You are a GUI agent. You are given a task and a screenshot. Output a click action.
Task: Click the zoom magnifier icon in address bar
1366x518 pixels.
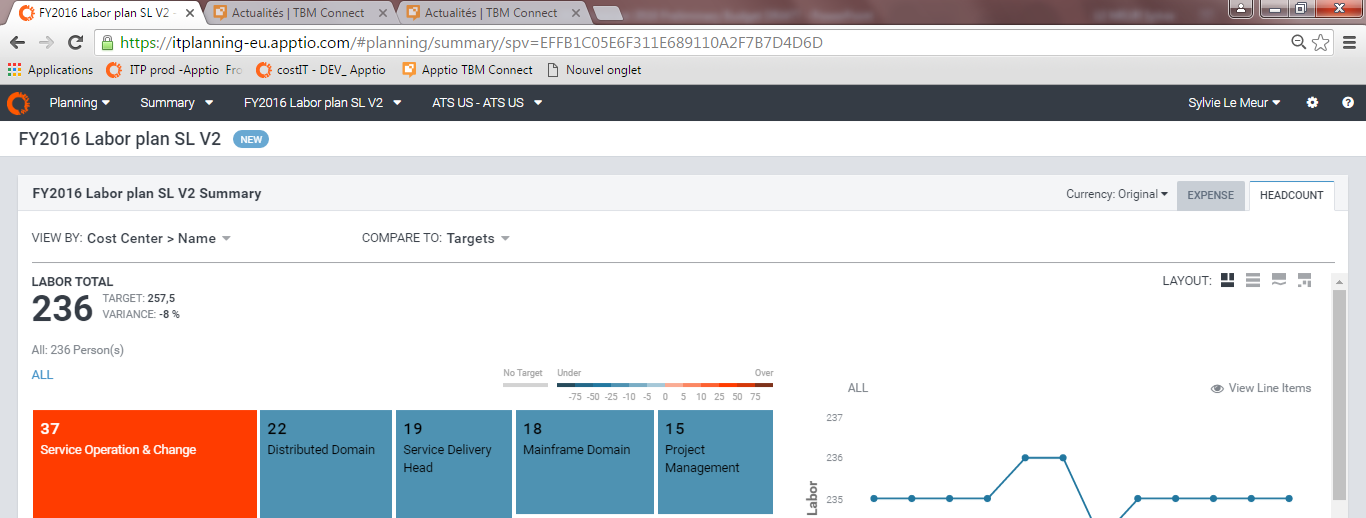1299,42
